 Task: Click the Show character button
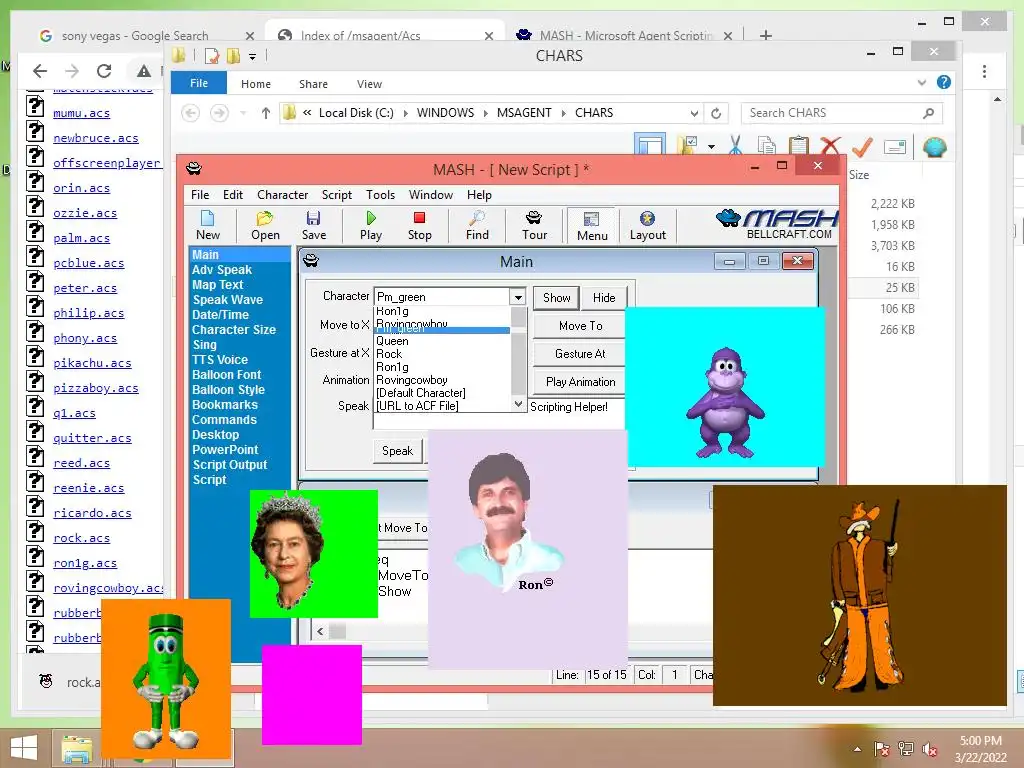click(x=556, y=298)
